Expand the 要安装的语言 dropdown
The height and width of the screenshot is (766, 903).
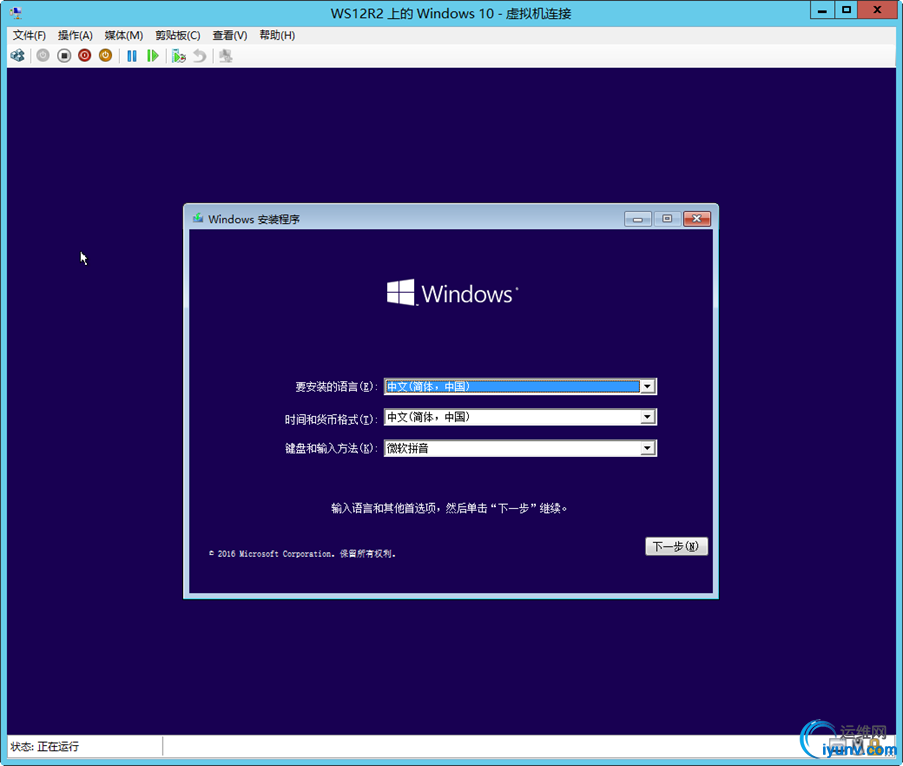tap(648, 386)
